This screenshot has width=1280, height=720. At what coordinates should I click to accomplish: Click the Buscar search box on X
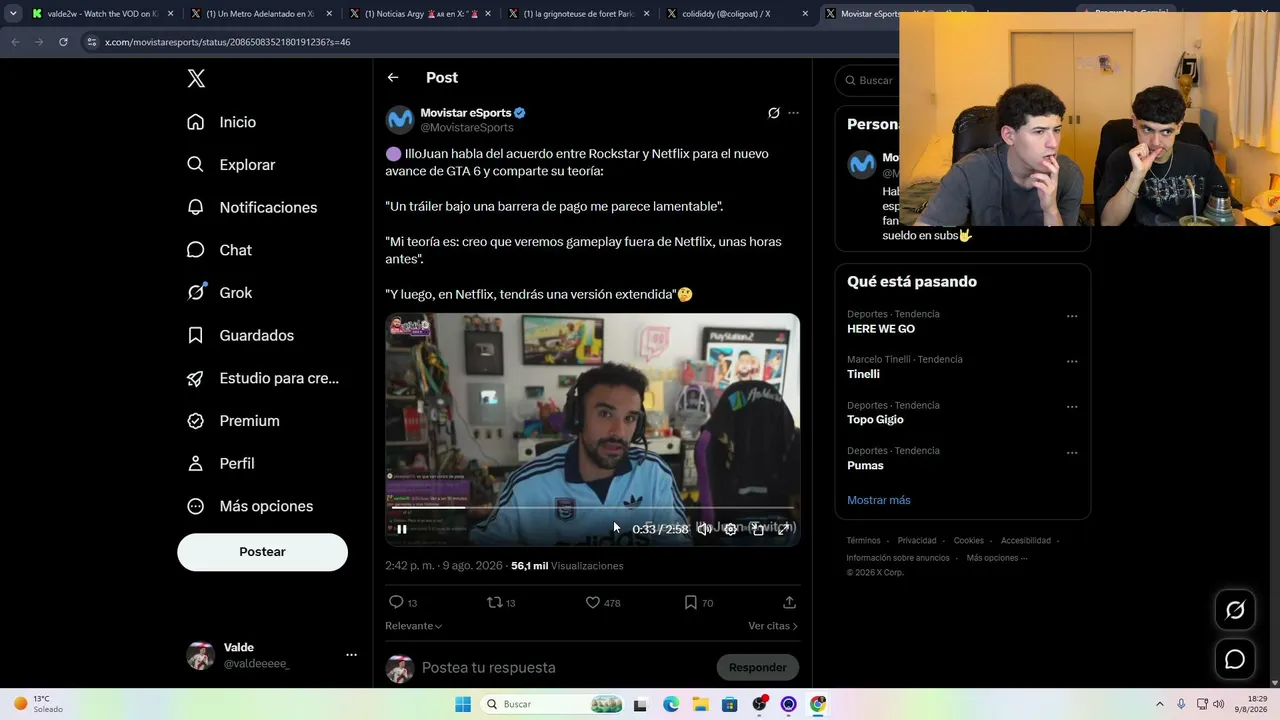(x=868, y=80)
